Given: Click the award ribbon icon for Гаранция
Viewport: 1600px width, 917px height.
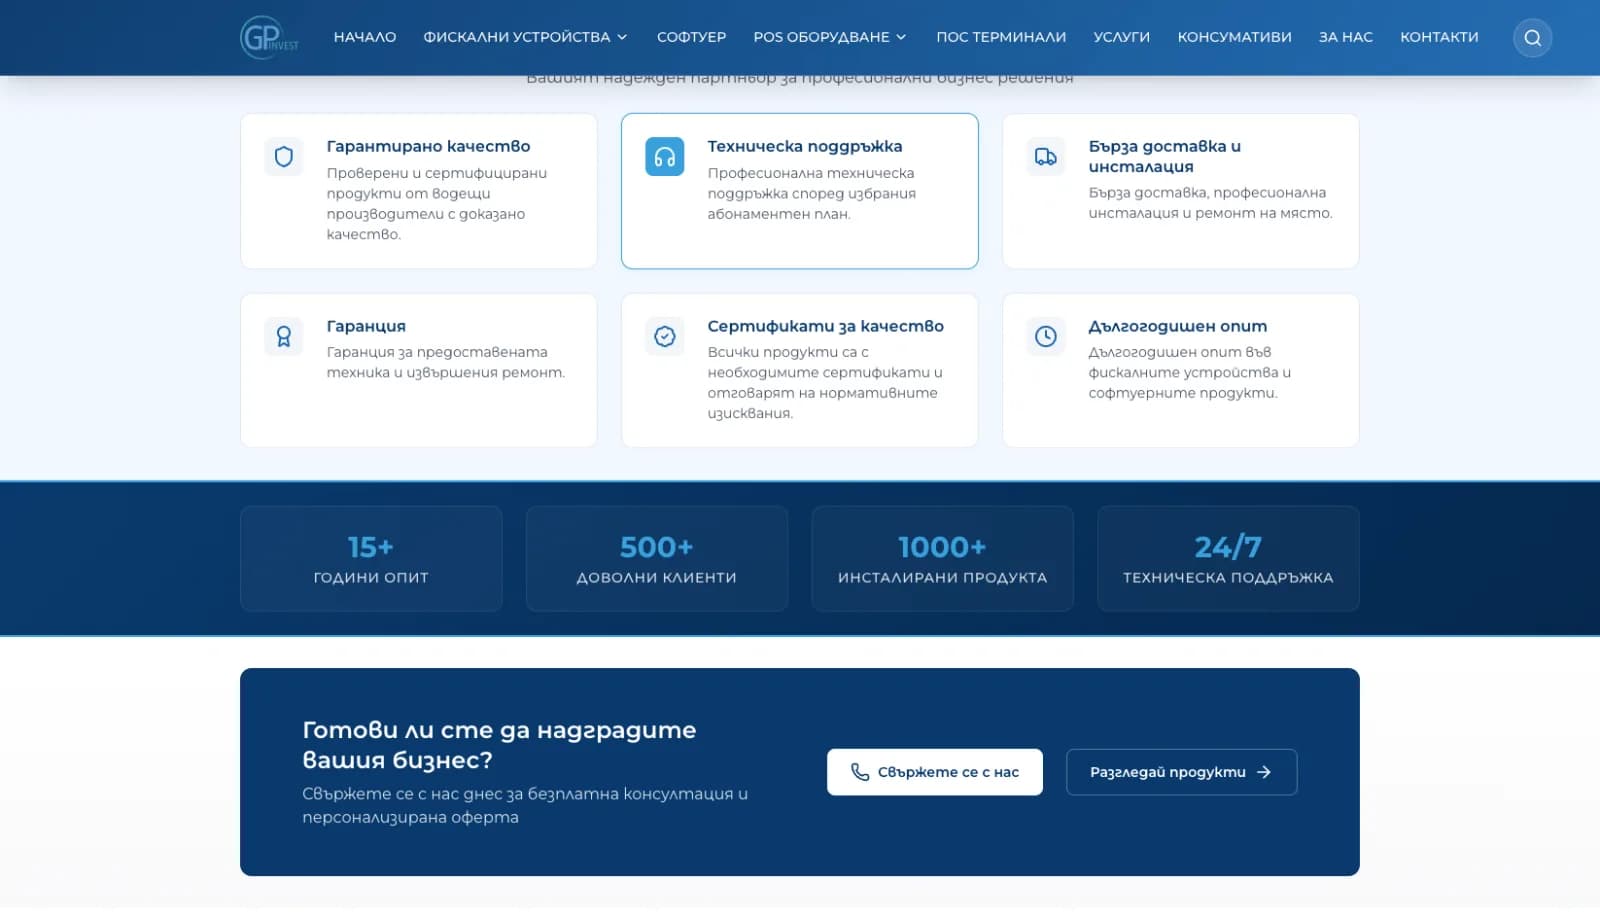Looking at the screenshot, I should (284, 337).
